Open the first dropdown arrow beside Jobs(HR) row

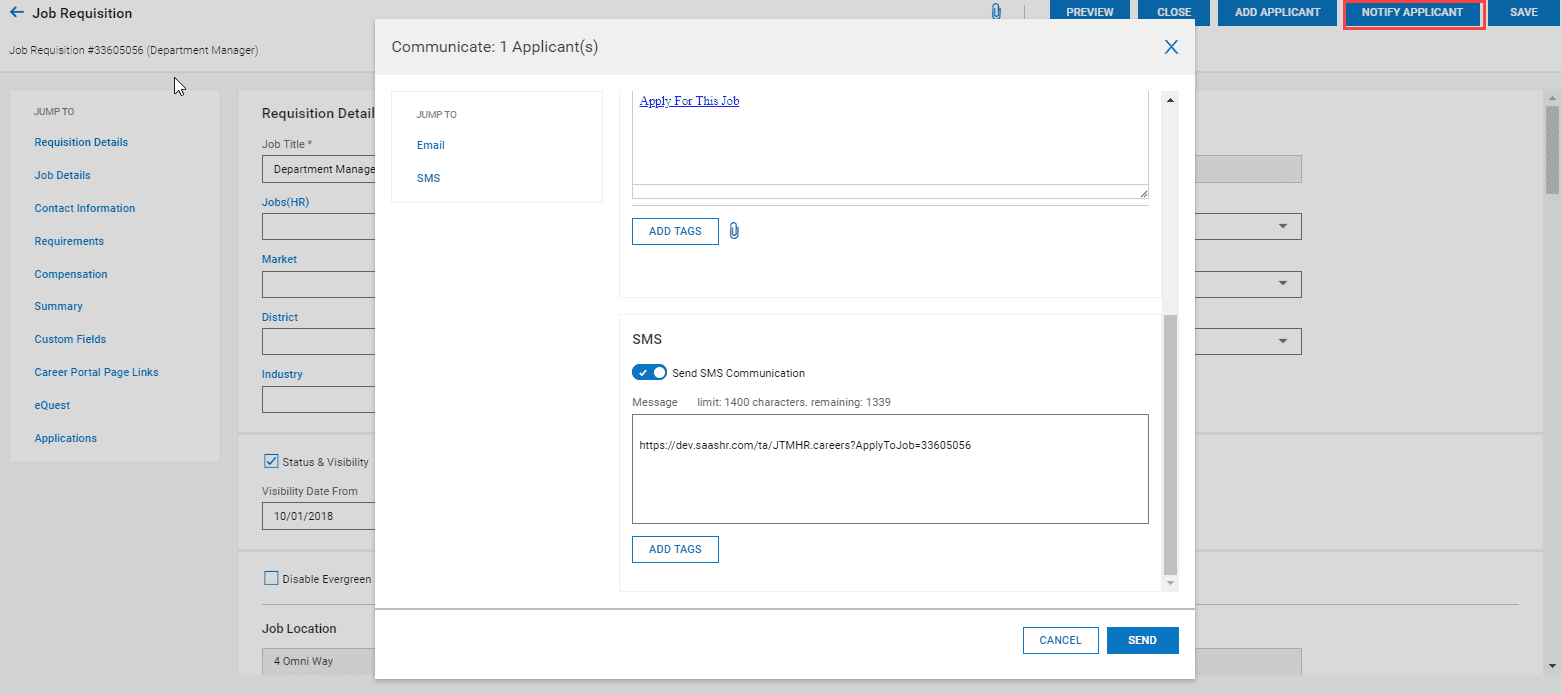click(x=1283, y=227)
